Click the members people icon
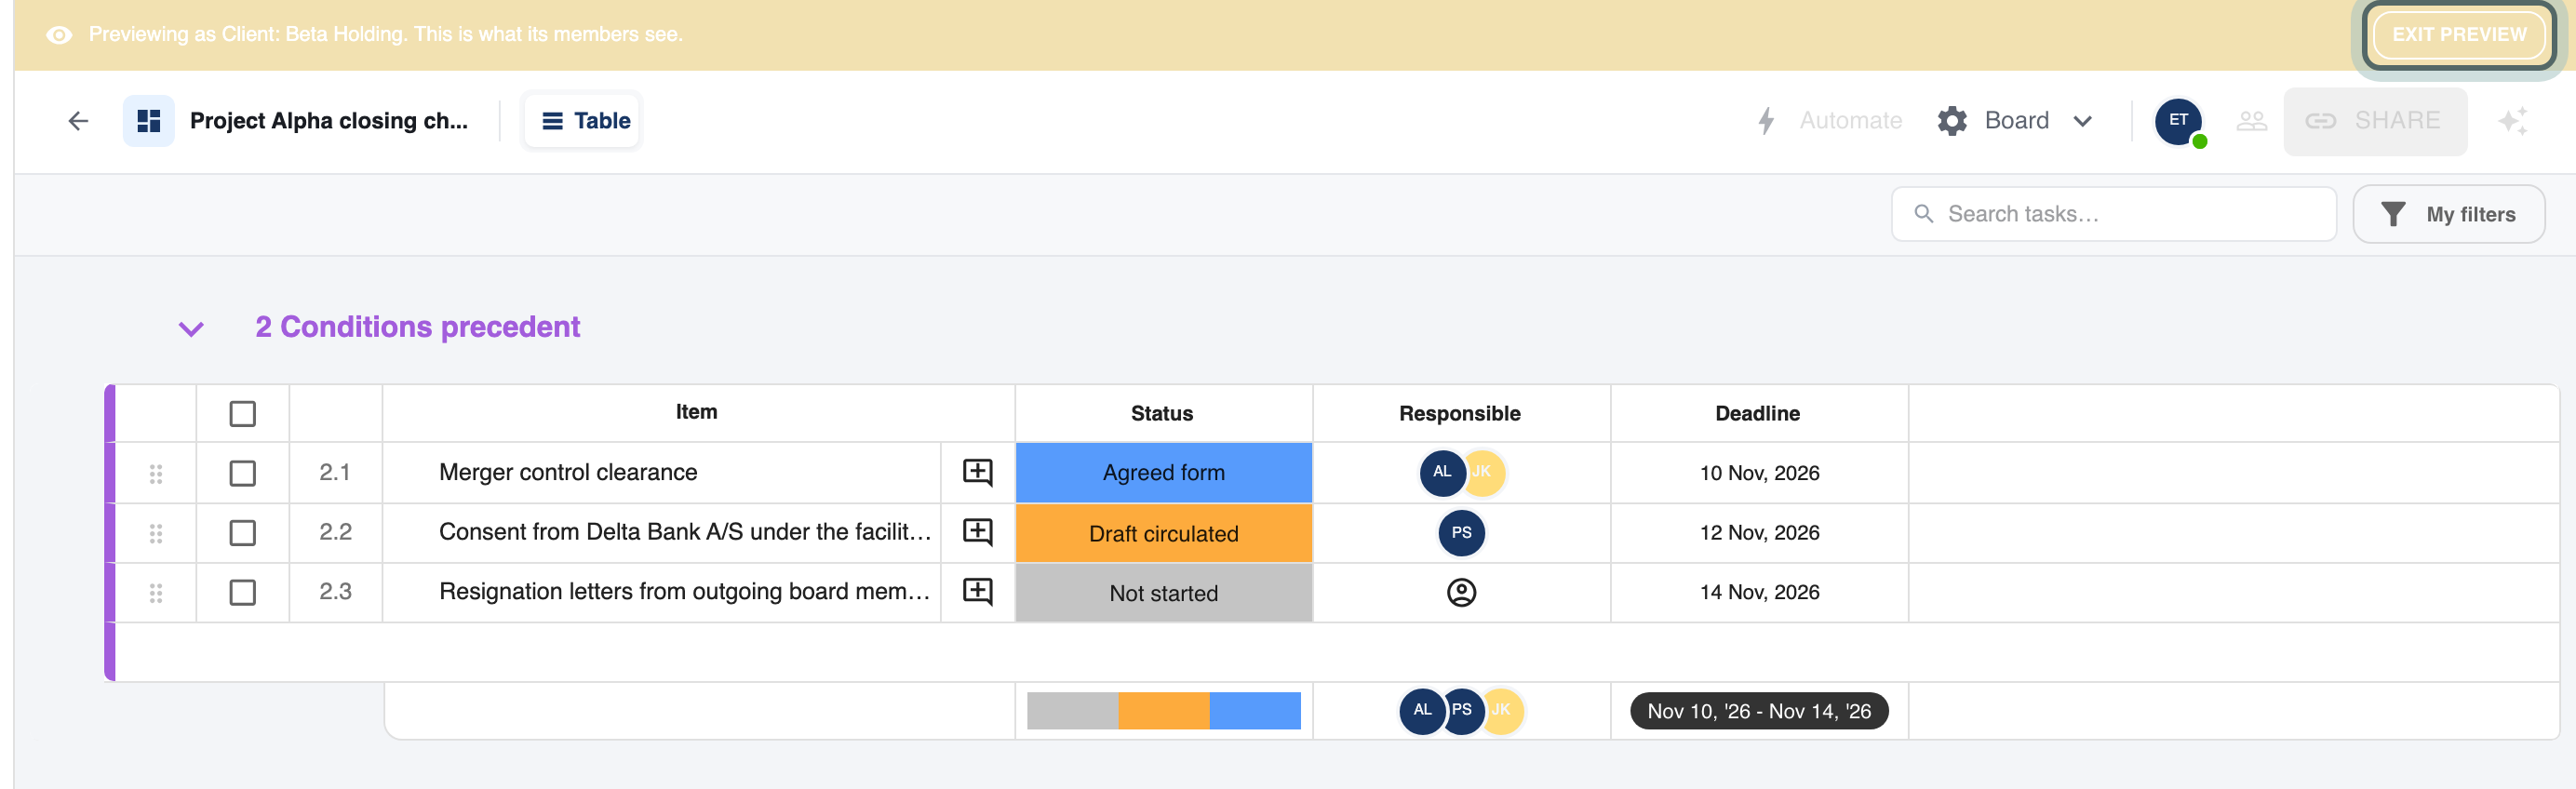The width and height of the screenshot is (2576, 789). pyautogui.click(x=2251, y=121)
